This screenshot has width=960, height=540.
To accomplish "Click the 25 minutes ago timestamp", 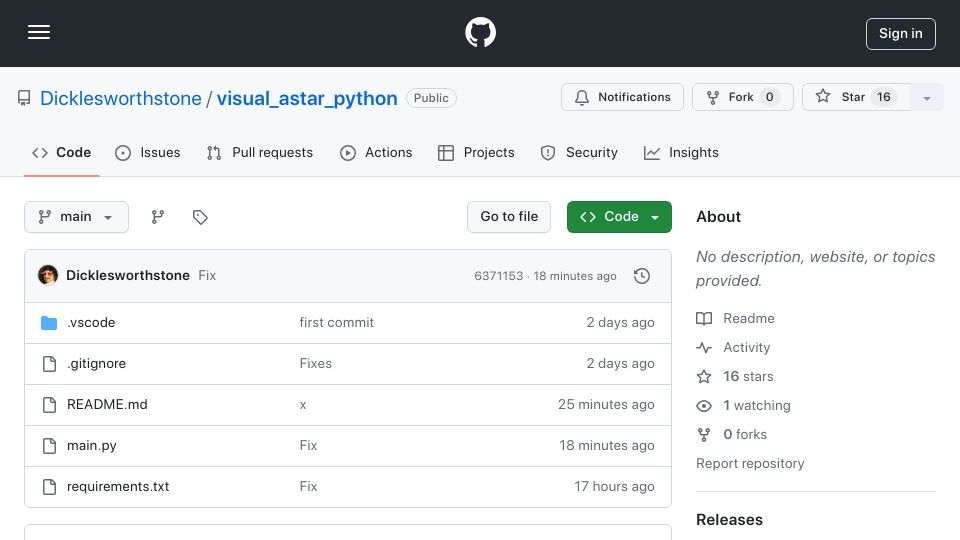I will [606, 405].
